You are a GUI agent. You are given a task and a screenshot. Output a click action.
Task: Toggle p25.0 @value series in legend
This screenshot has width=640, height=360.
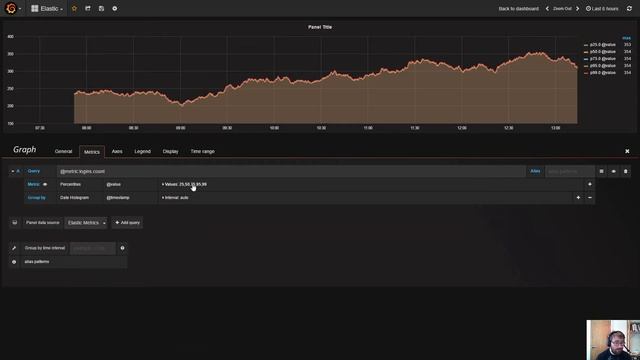pos(602,45)
